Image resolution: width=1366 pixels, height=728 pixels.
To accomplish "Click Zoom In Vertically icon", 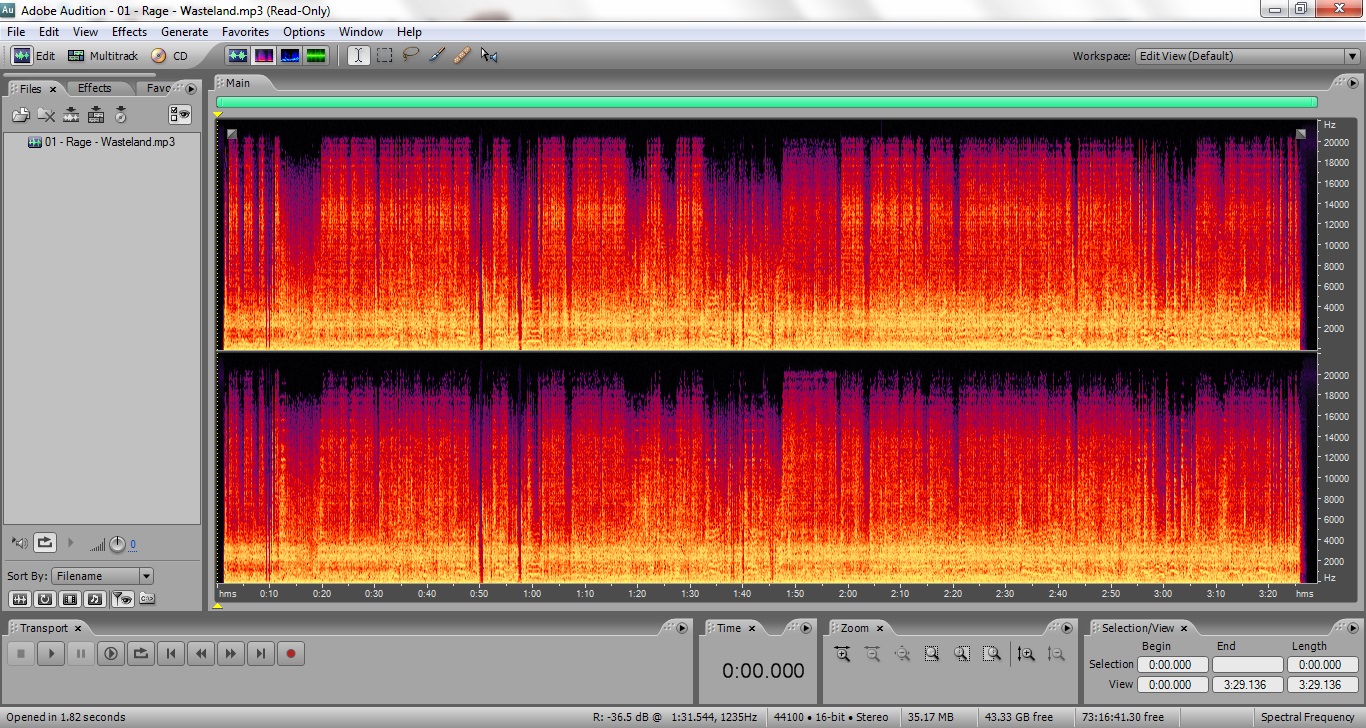I will (1026, 654).
